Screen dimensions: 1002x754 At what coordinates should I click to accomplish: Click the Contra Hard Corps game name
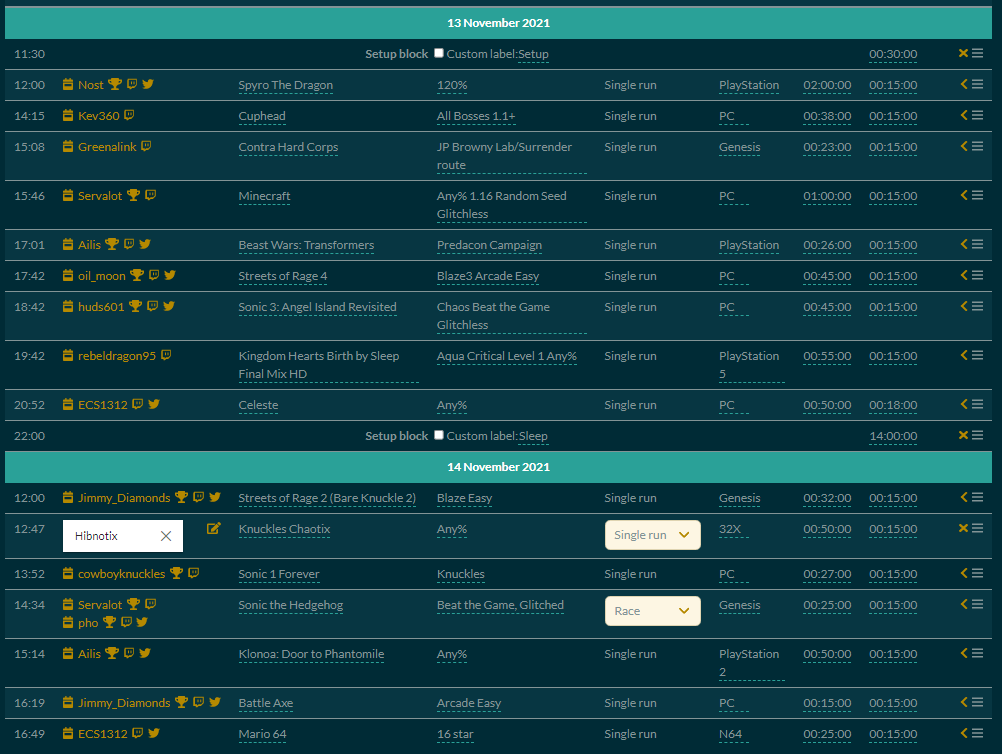click(x=288, y=147)
